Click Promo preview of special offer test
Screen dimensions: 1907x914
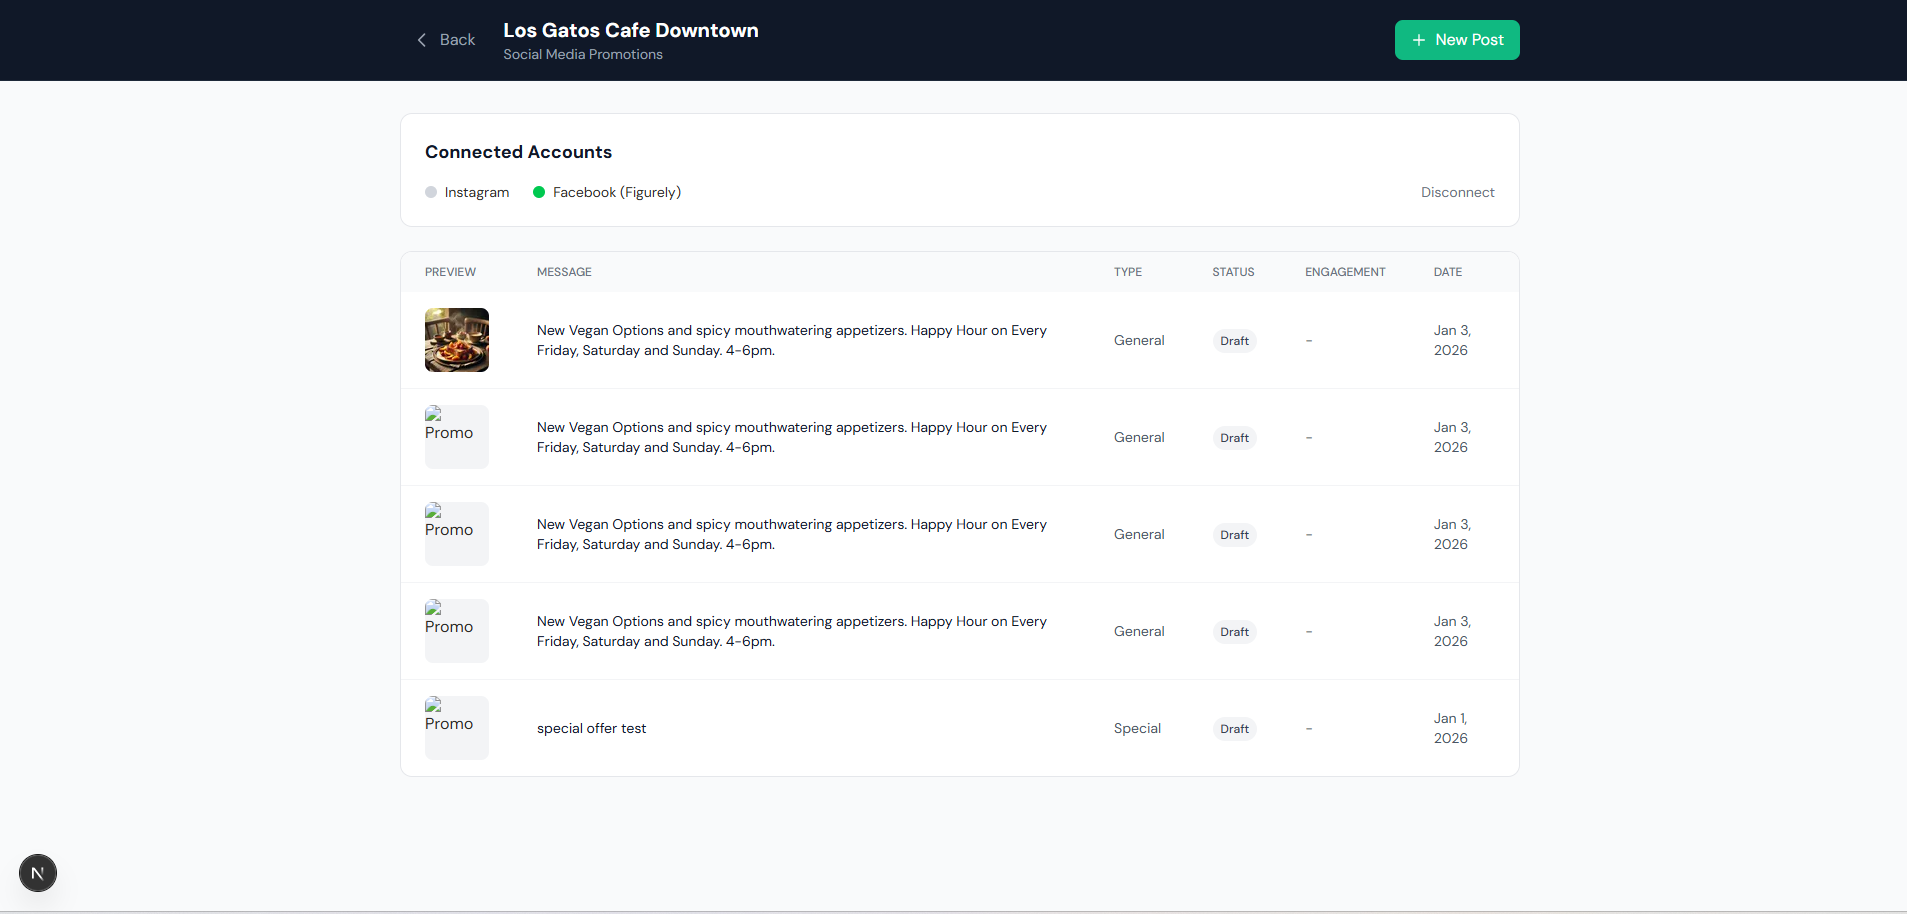pyautogui.click(x=457, y=727)
